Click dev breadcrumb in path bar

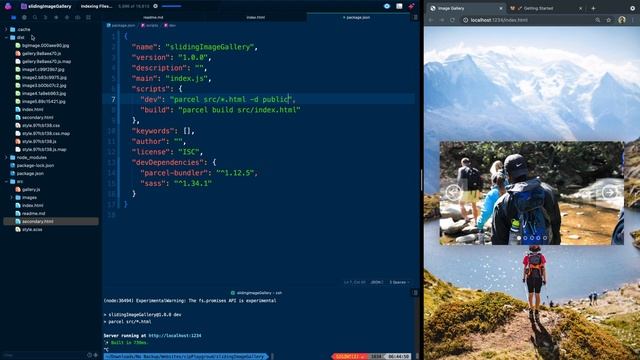170,25
